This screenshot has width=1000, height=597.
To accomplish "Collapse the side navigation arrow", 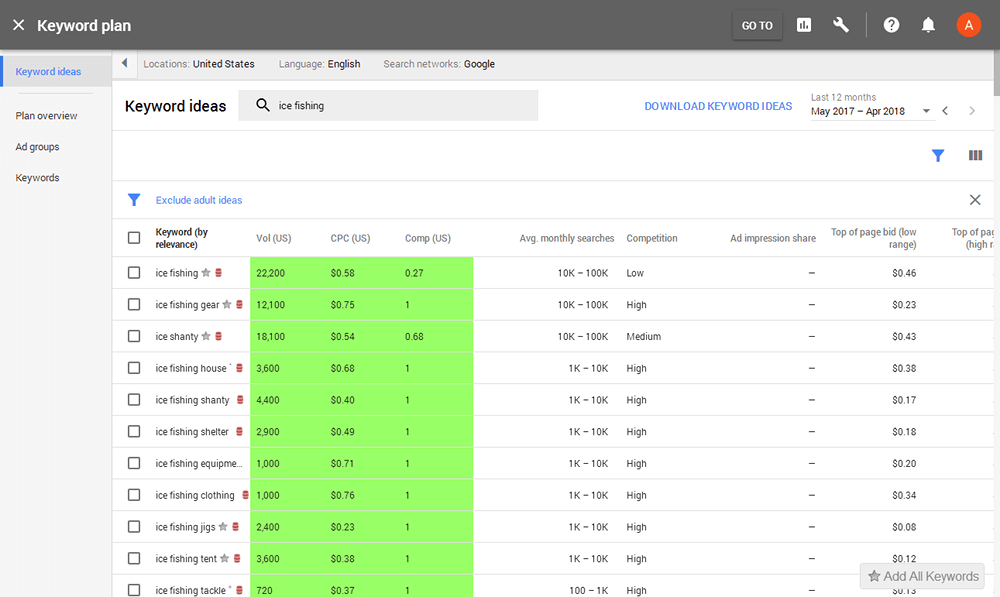I will (x=124, y=63).
